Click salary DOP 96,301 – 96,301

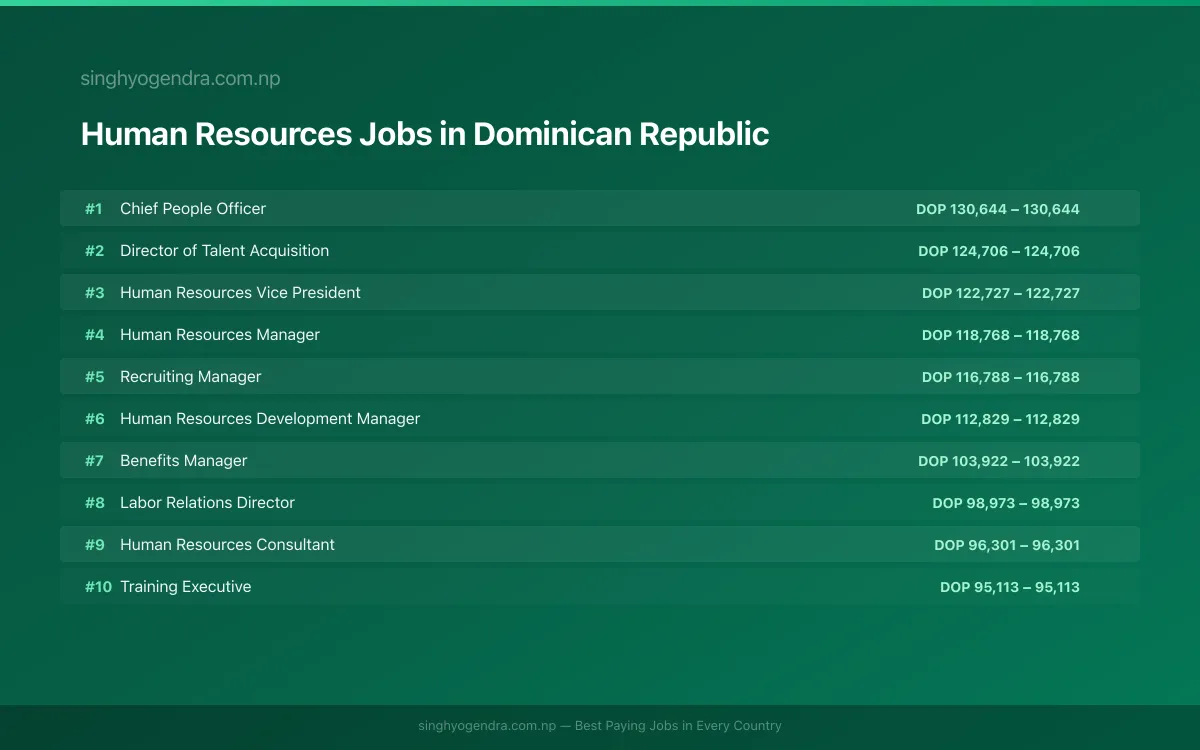(1007, 545)
